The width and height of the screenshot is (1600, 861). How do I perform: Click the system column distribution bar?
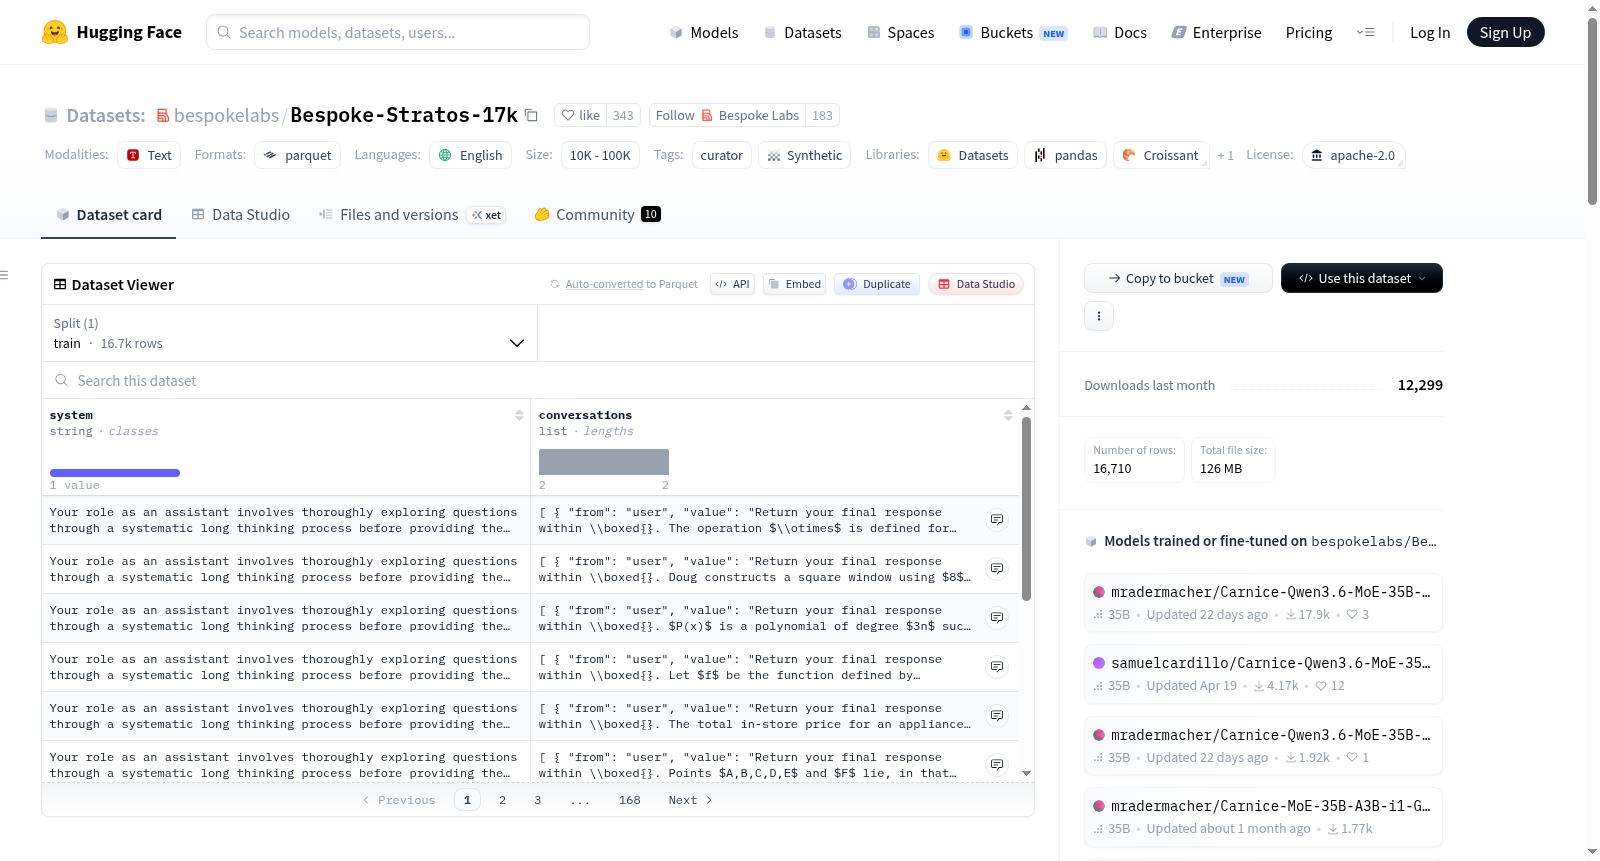coord(115,473)
